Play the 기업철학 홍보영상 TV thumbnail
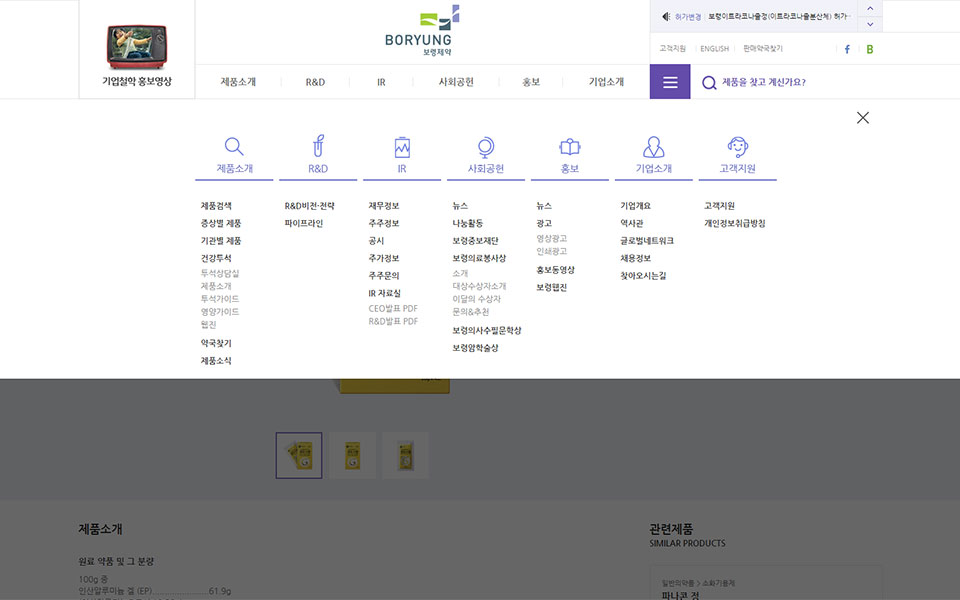The width and height of the screenshot is (960, 600). point(137,46)
